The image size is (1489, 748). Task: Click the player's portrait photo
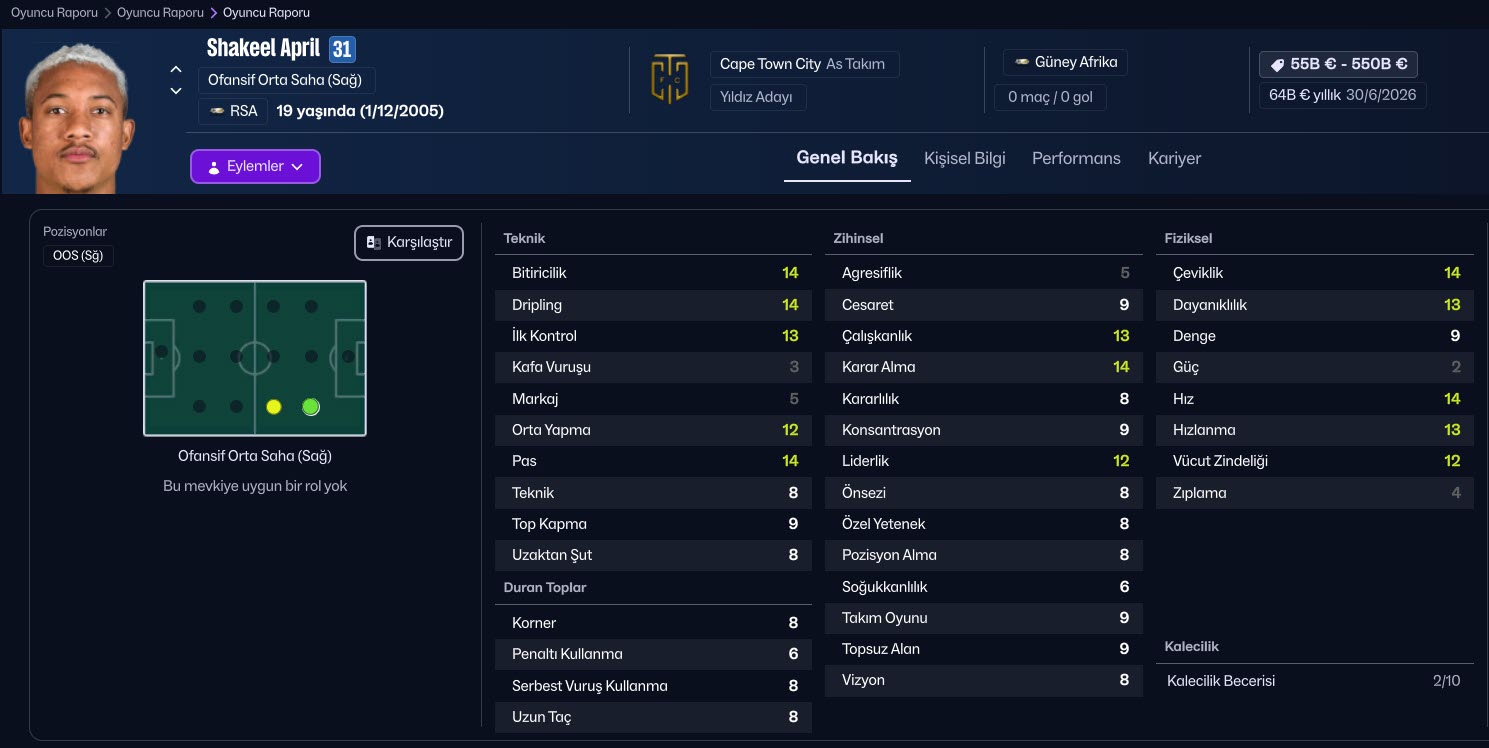pyautogui.click(x=78, y=117)
